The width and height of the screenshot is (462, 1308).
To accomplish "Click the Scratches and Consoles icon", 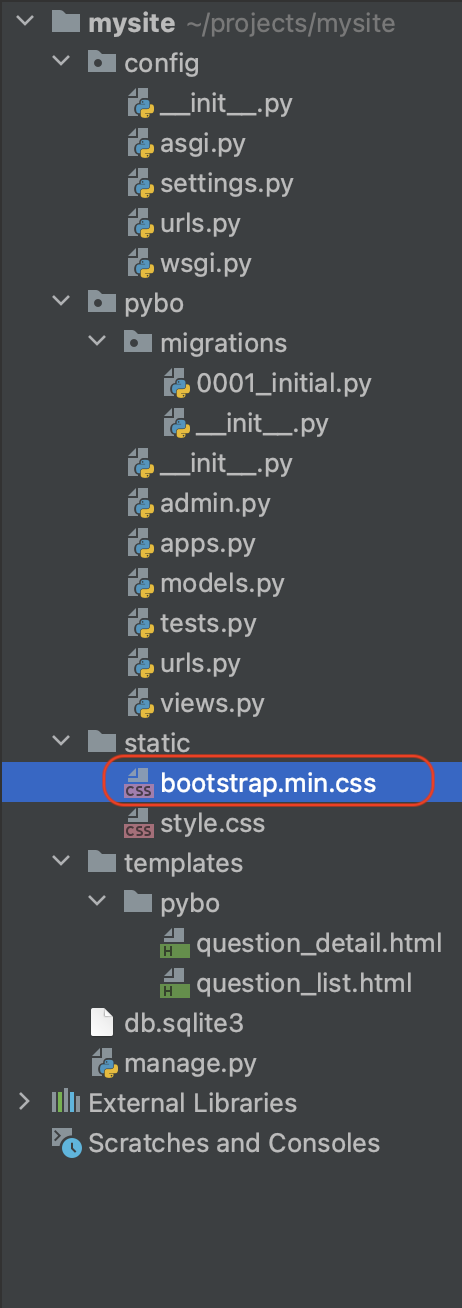I will (66, 1142).
